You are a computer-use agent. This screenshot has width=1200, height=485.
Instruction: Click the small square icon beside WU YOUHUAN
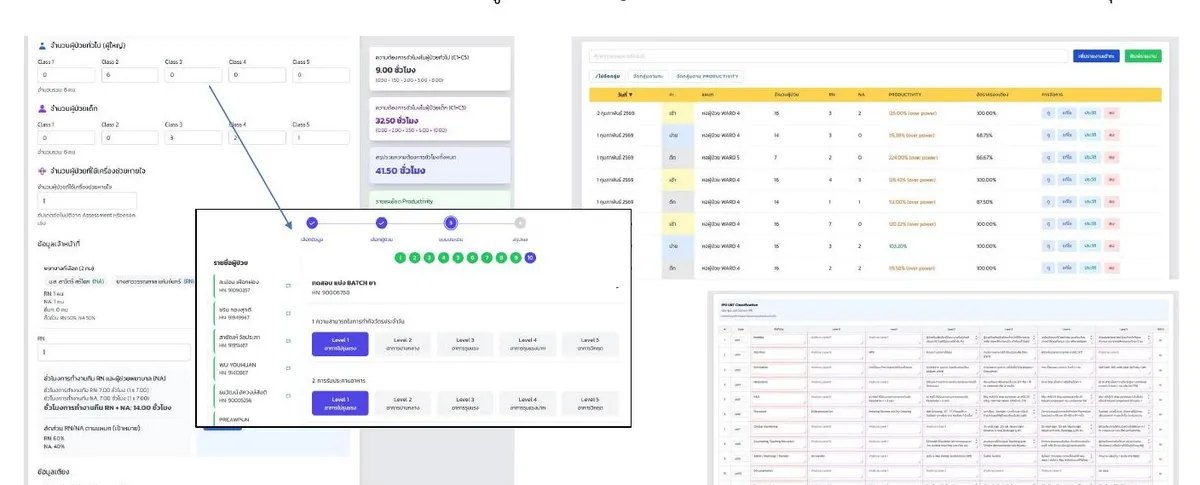[x=288, y=369]
